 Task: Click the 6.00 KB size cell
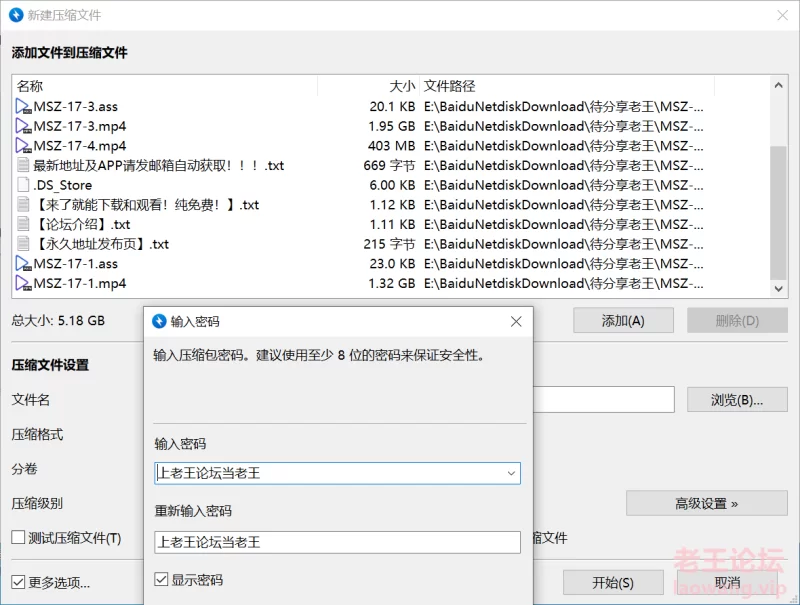pos(392,185)
